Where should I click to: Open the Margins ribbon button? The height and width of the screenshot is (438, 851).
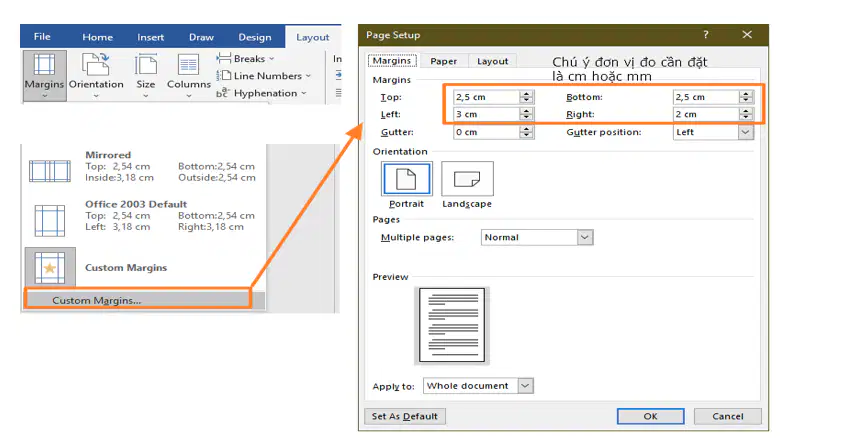pos(45,75)
